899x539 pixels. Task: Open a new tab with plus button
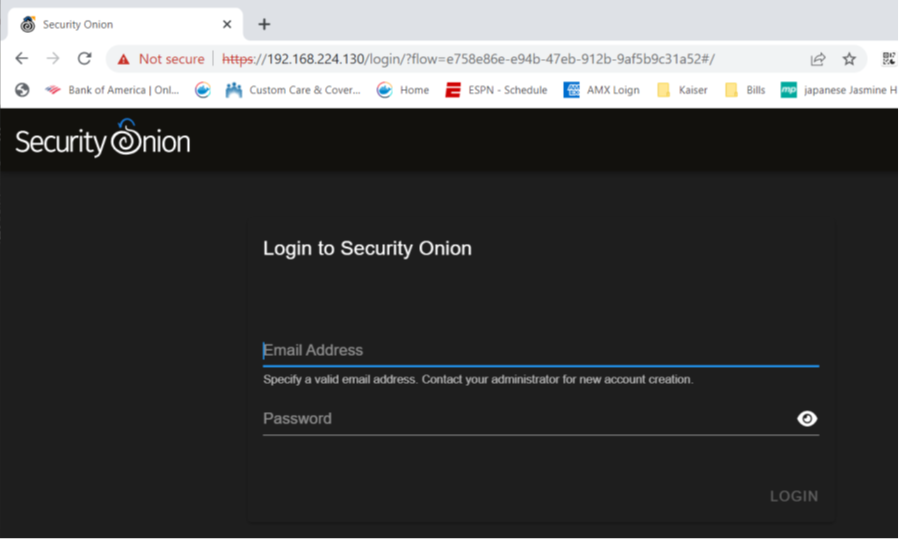pos(264,24)
